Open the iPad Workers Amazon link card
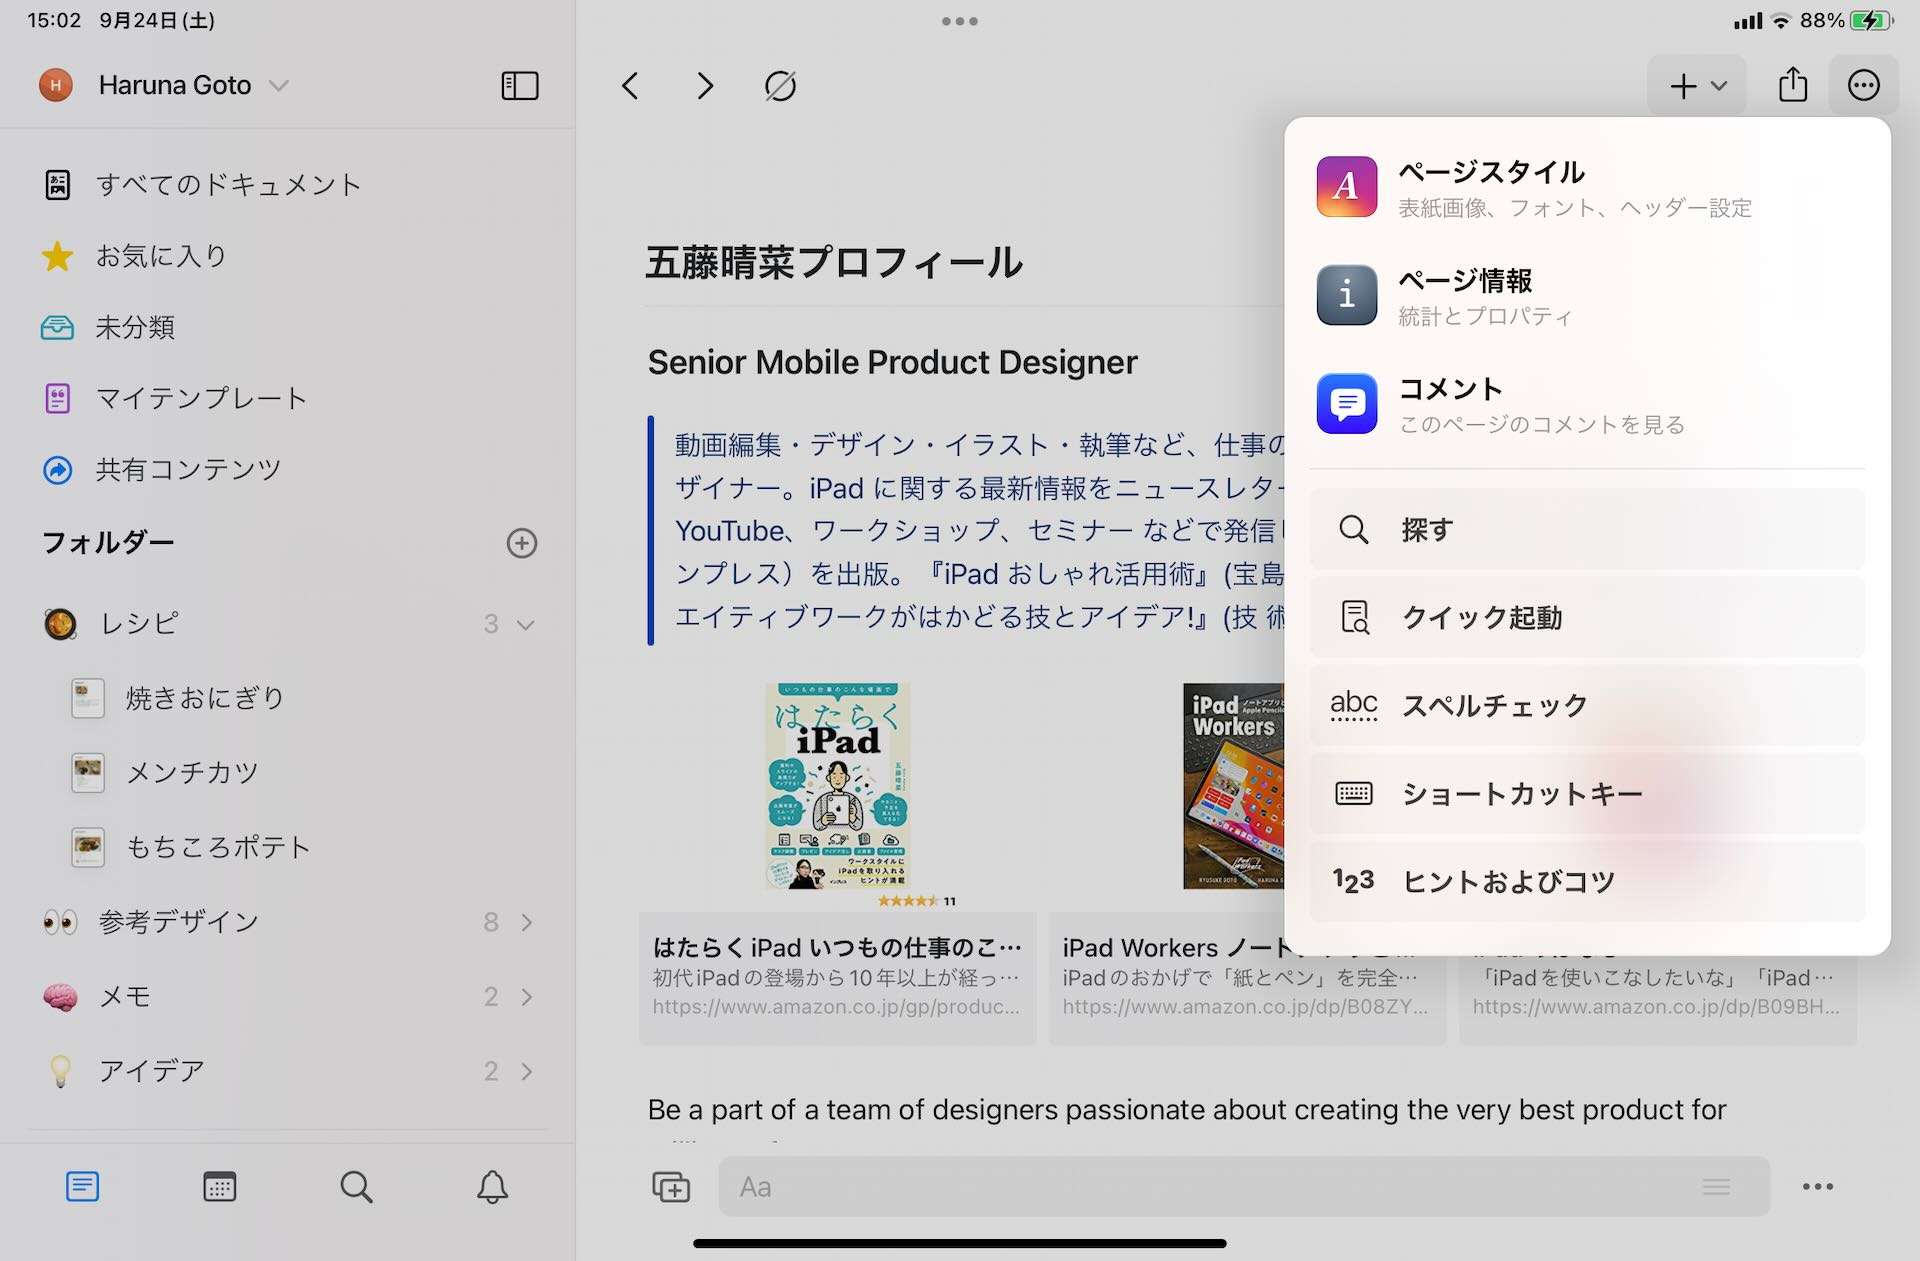Screen dimensions: 1920x1261 click(1247, 978)
